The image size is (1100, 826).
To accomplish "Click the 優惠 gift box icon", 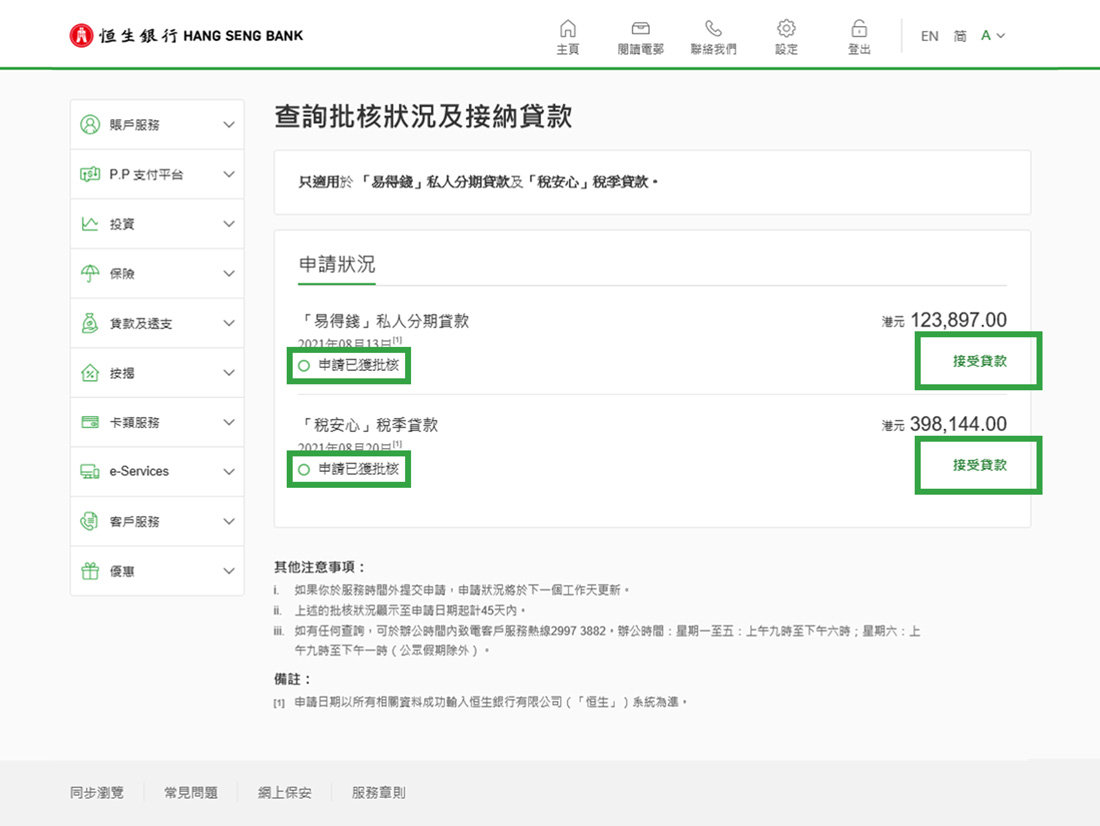I will [90, 571].
